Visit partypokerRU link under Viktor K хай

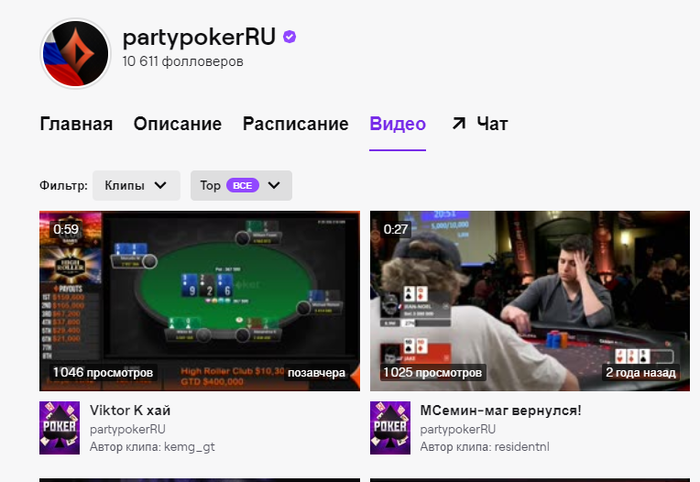[x=128, y=429]
